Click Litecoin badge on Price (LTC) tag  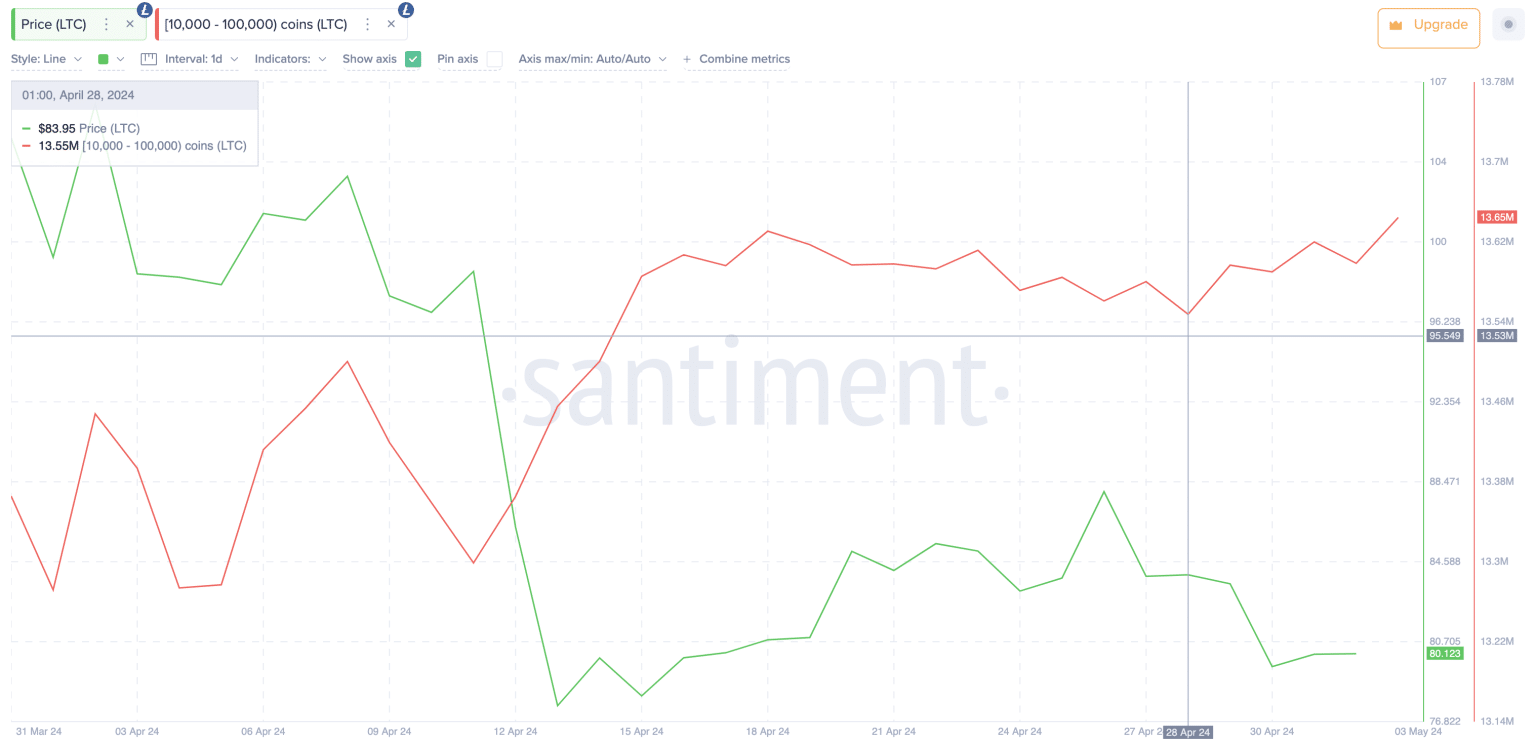[145, 10]
